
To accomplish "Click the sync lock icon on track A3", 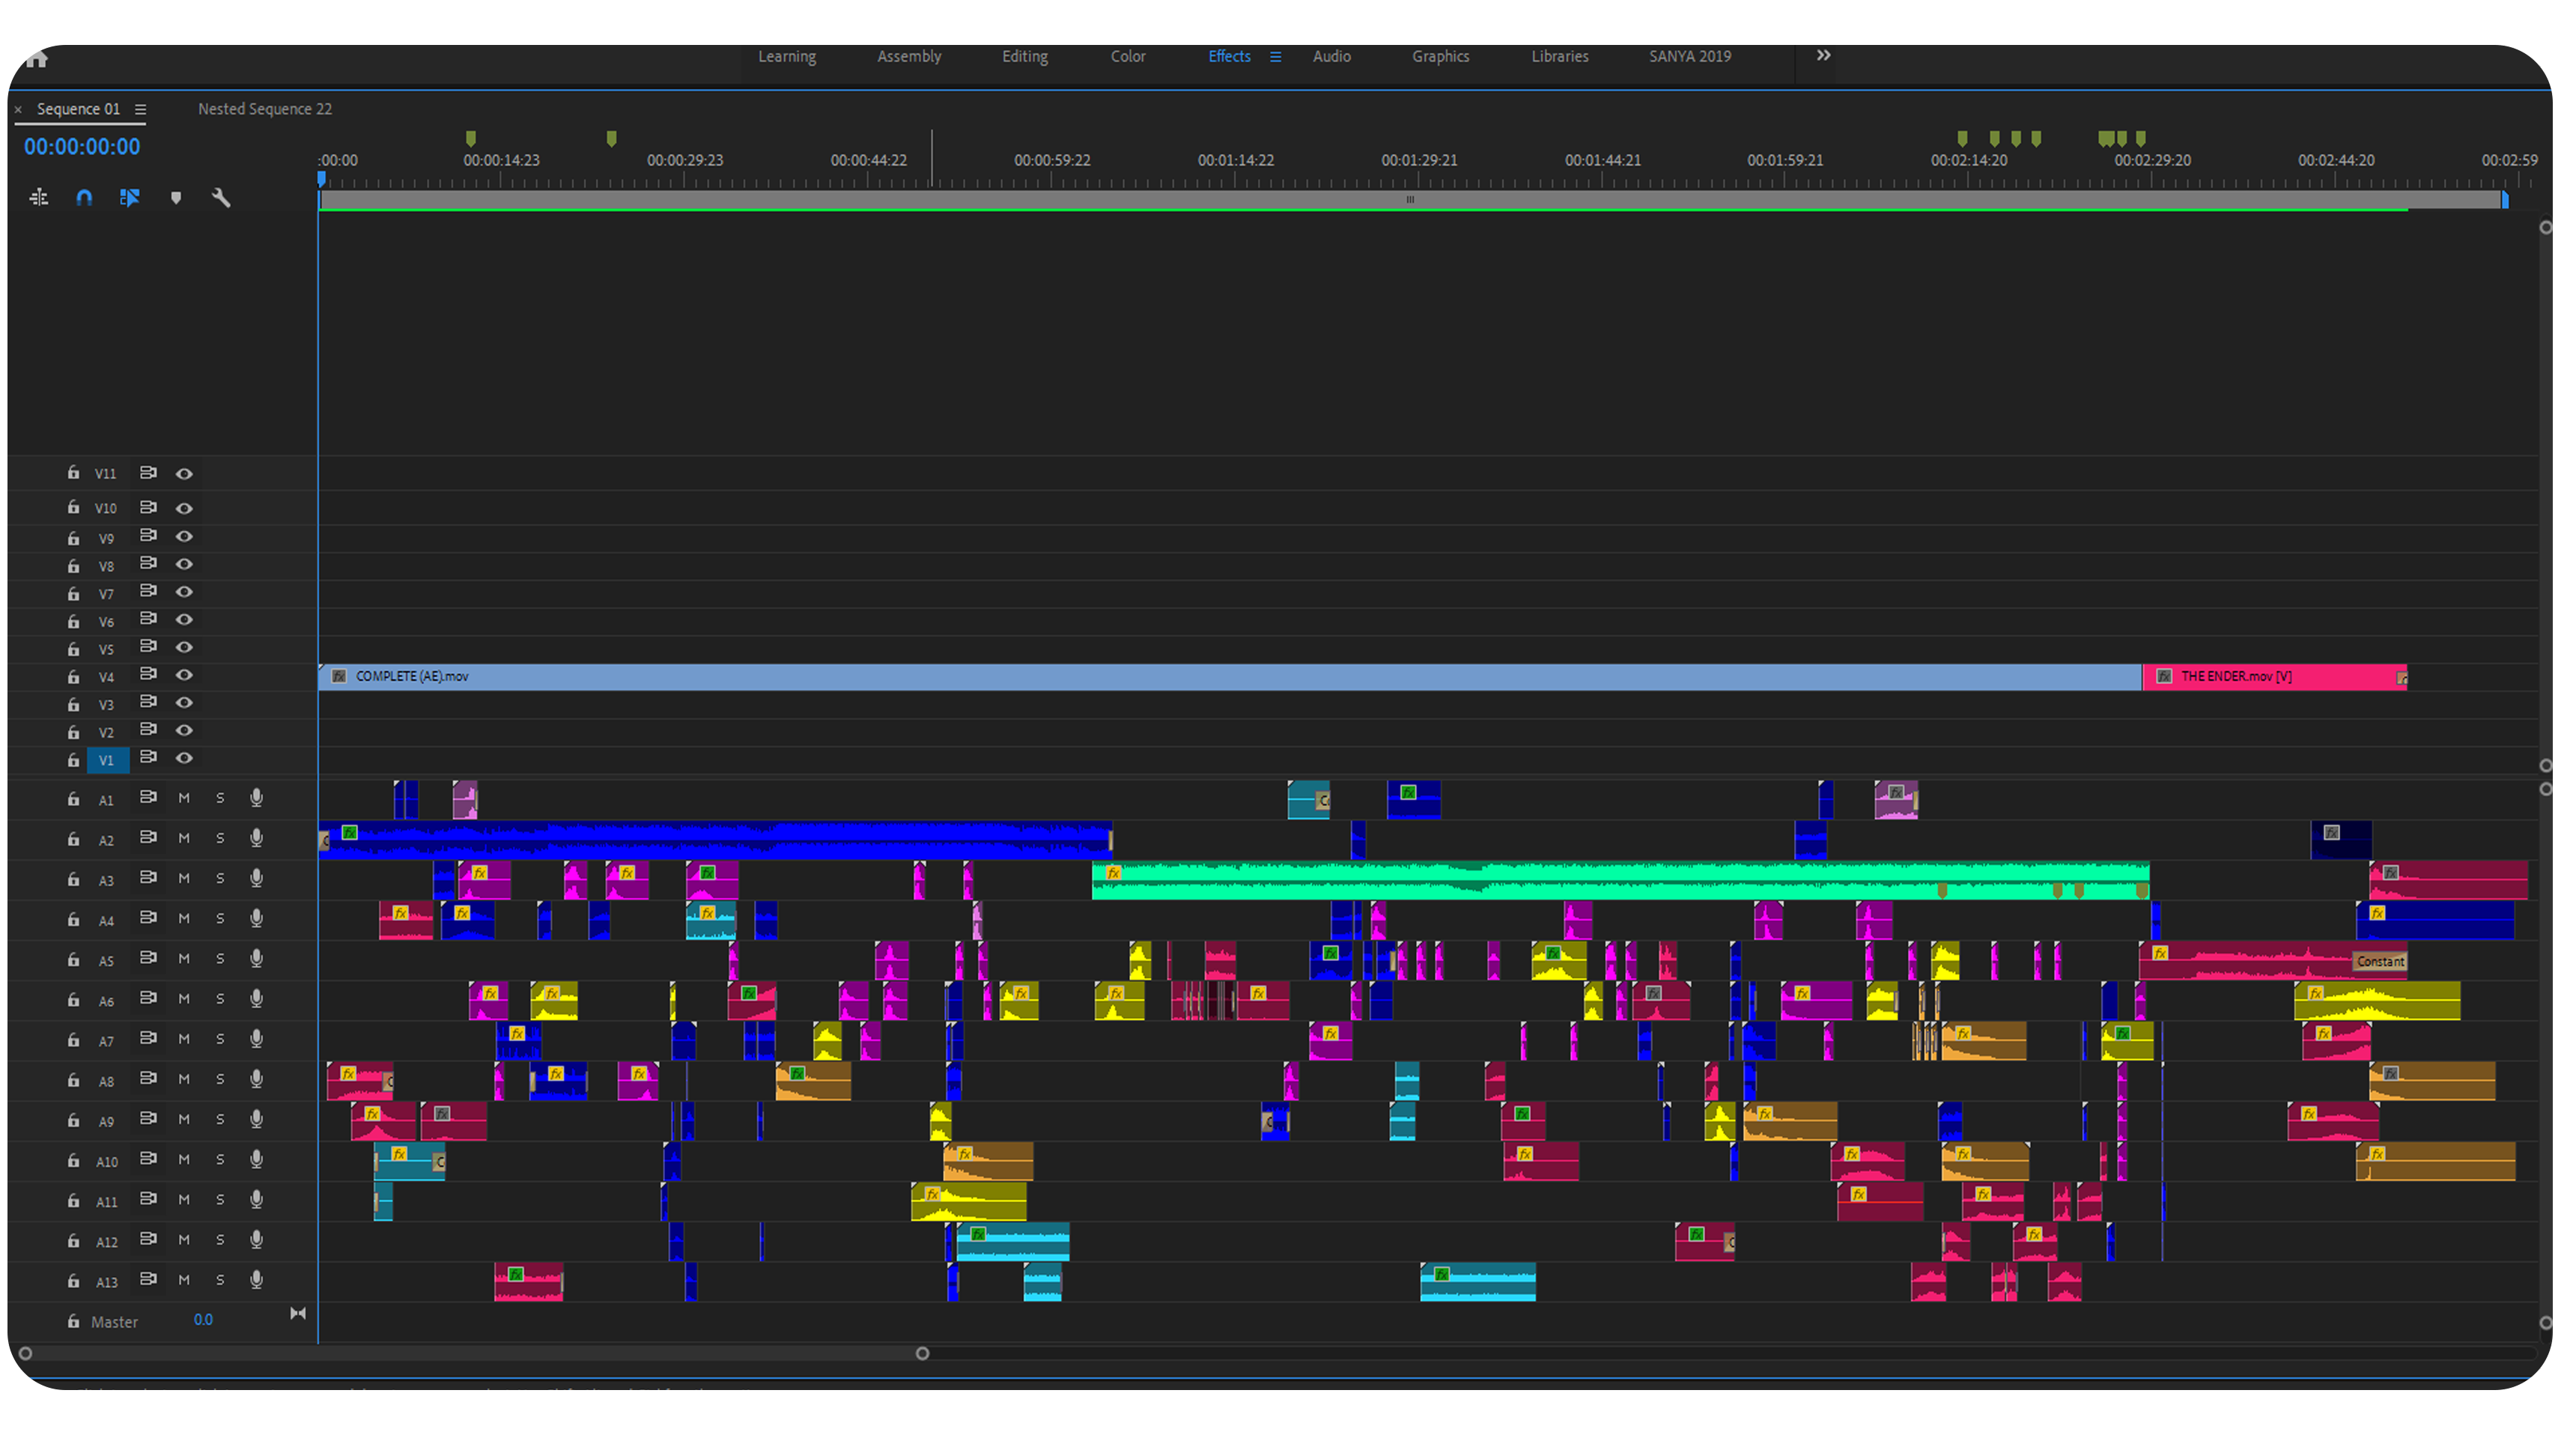I will click(148, 879).
